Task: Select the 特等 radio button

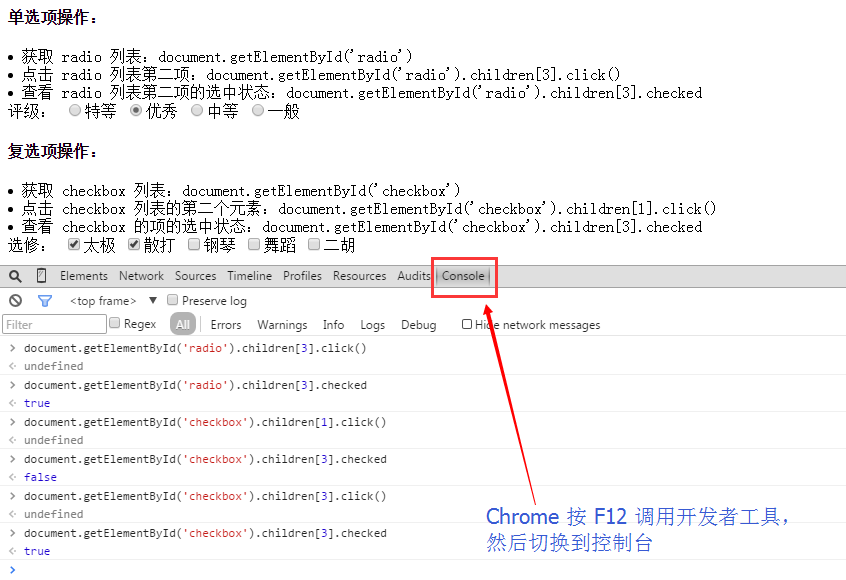Action: (74, 110)
